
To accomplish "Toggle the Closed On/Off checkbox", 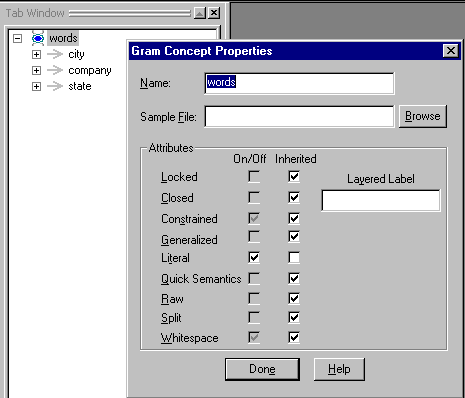I will pyautogui.click(x=254, y=197).
